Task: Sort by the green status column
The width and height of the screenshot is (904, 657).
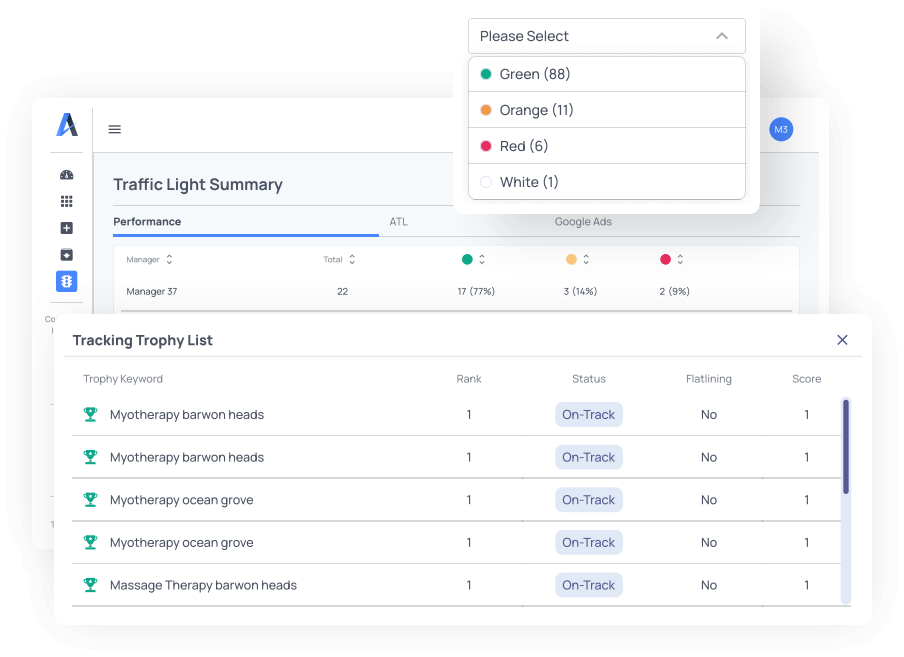Action: tap(481, 260)
